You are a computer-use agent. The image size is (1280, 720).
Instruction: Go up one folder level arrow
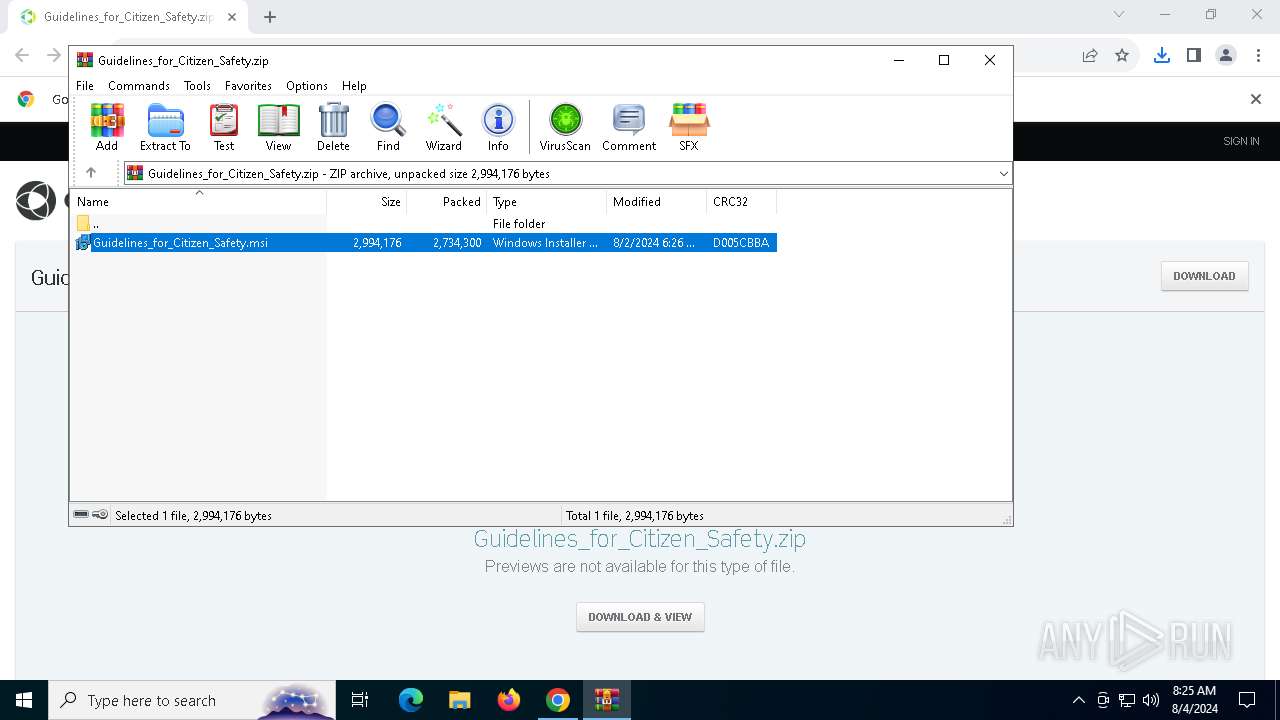(91, 173)
